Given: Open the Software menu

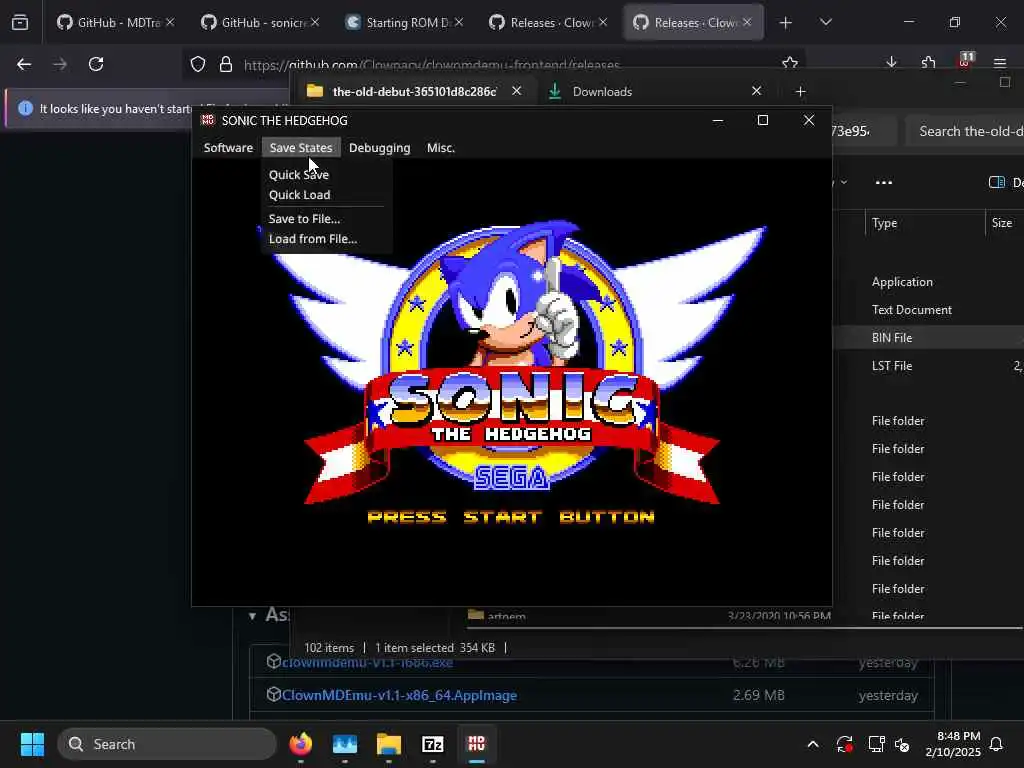Looking at the screenshot, I should (x=228, y=148).
